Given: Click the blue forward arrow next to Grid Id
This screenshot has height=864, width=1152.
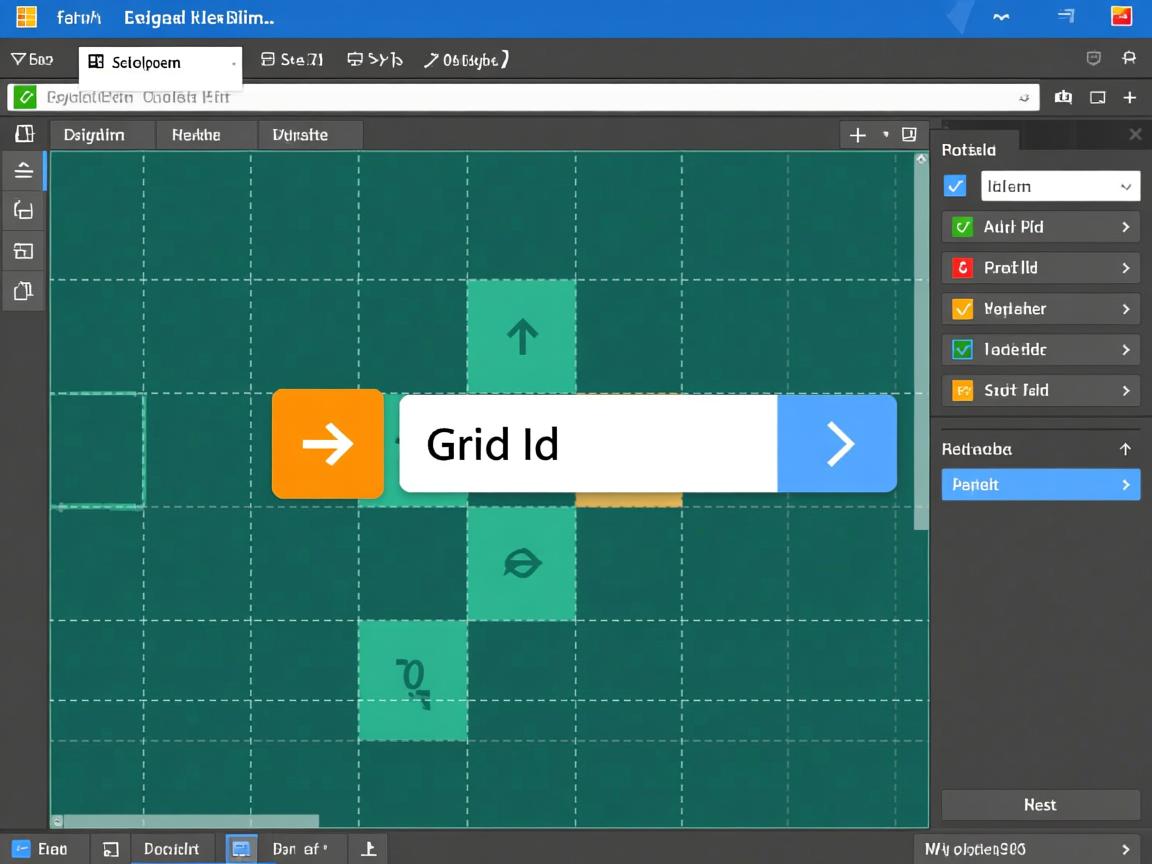Looking at the screenshot, I should (837, 444).
